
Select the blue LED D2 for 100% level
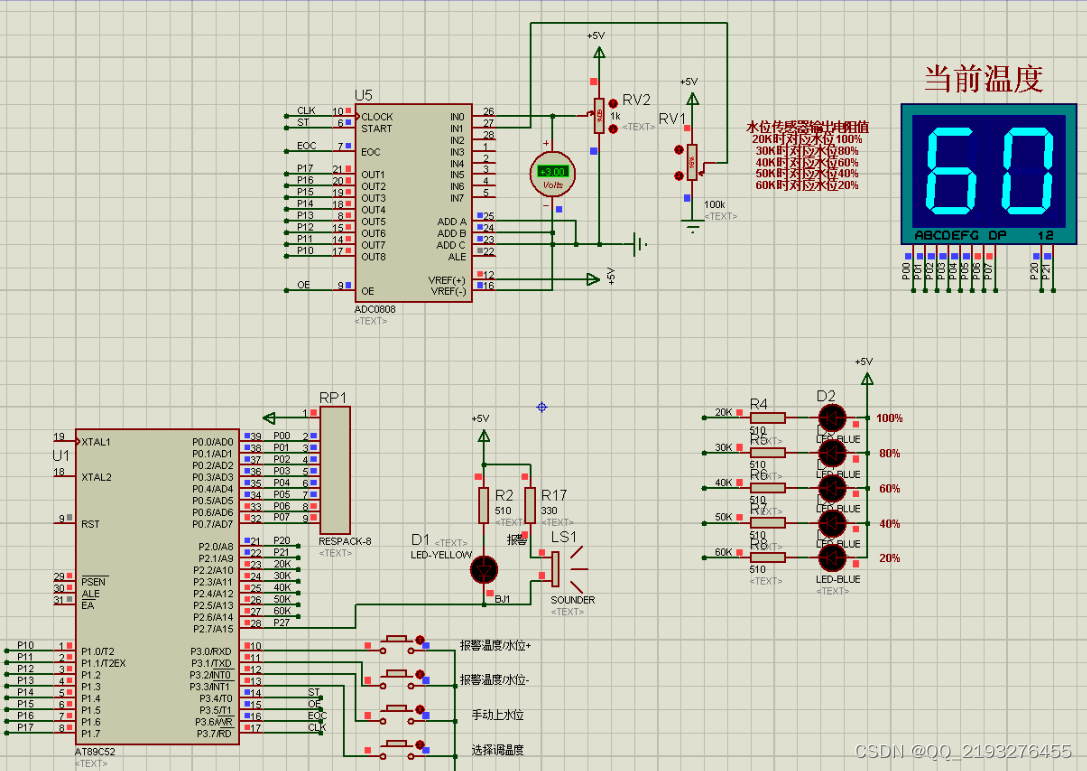point(833,418)
